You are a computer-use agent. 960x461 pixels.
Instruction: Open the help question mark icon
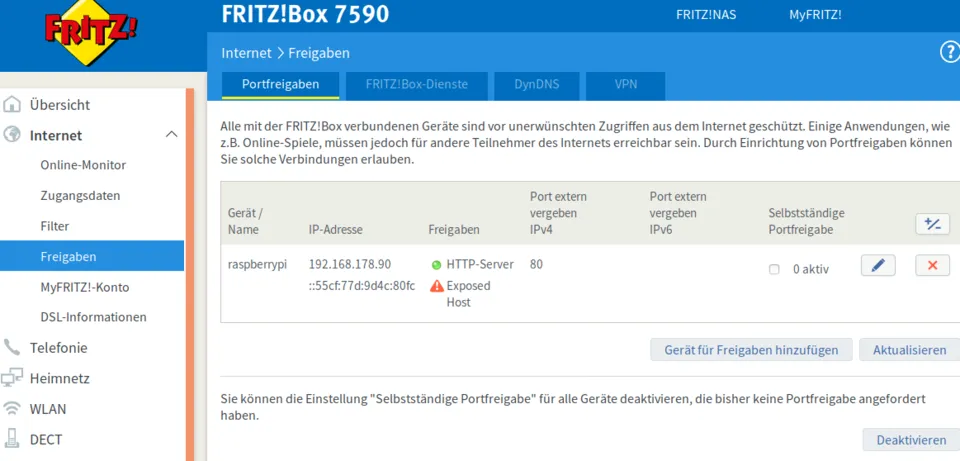click(950, 53)
